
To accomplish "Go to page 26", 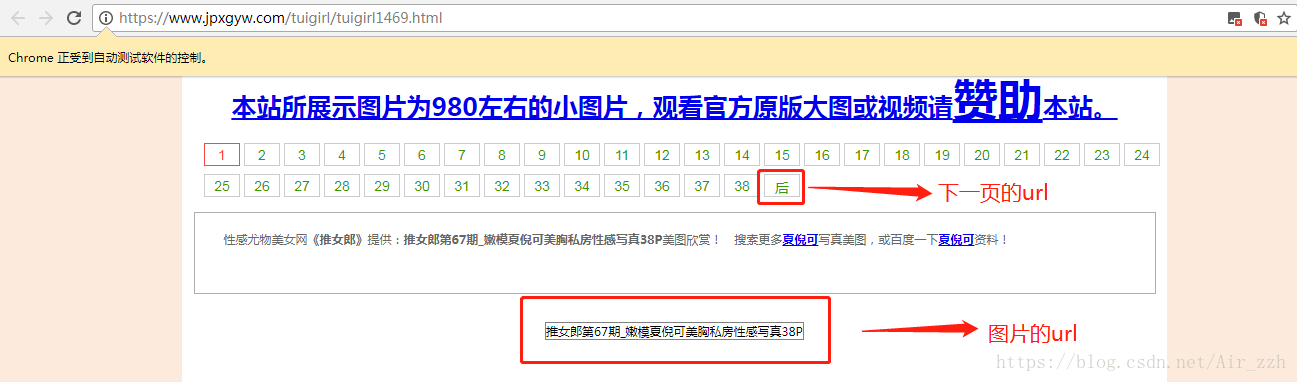I will [262, 186].
